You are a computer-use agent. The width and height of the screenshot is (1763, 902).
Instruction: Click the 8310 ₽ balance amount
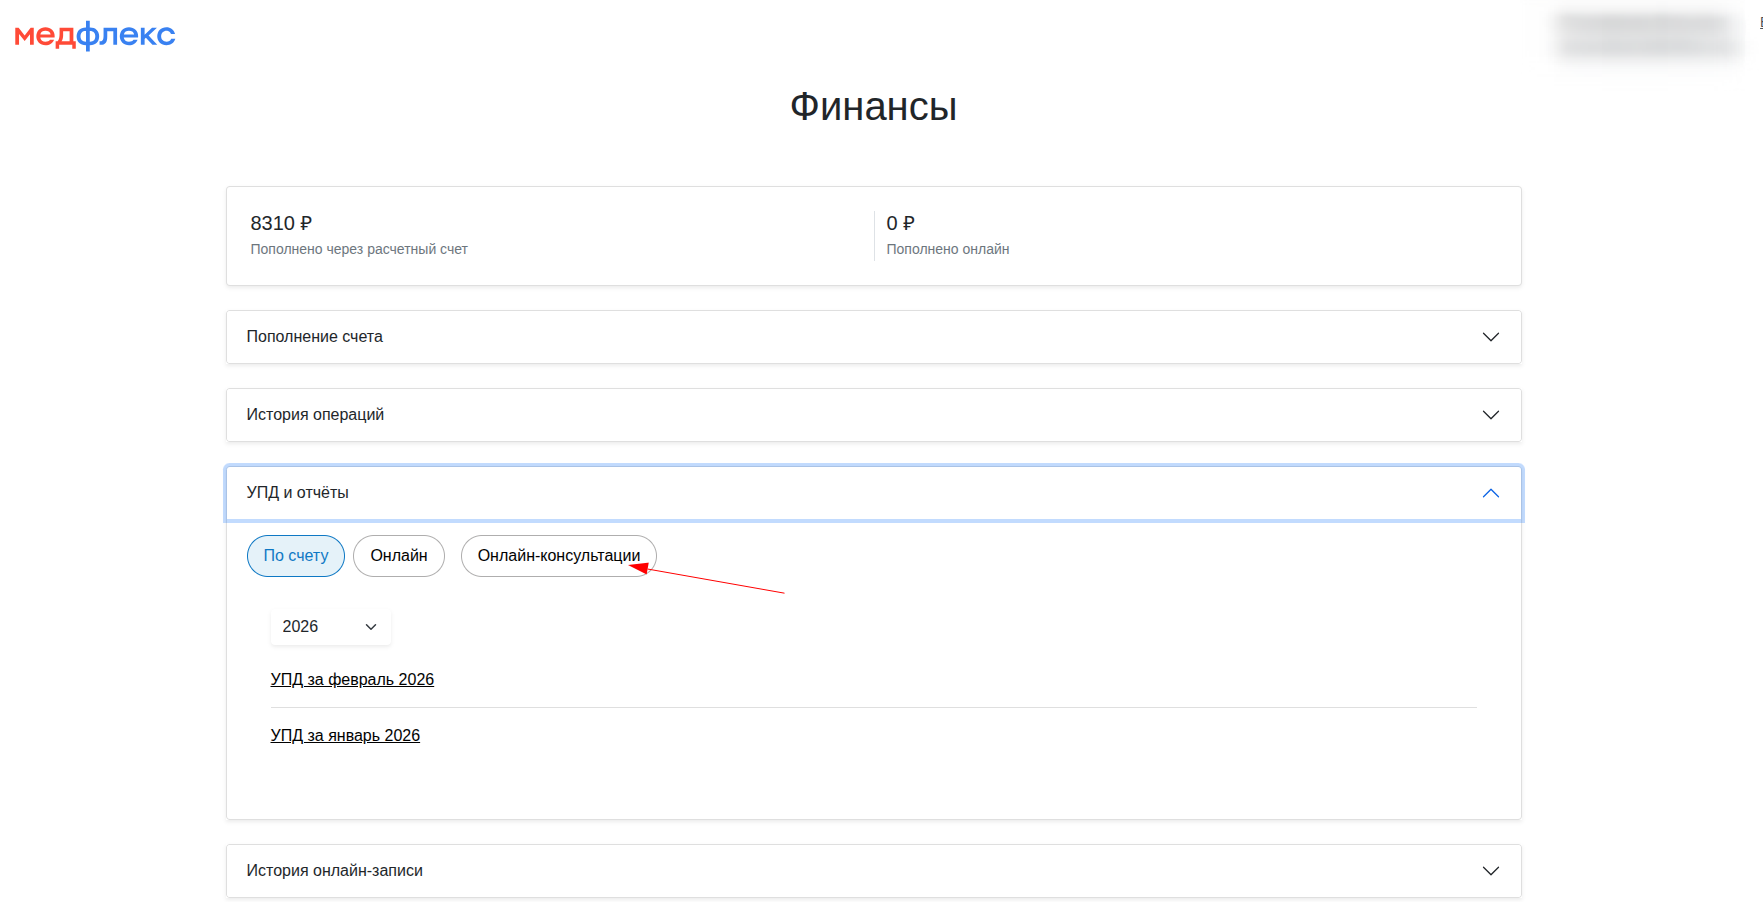[281, 223]
